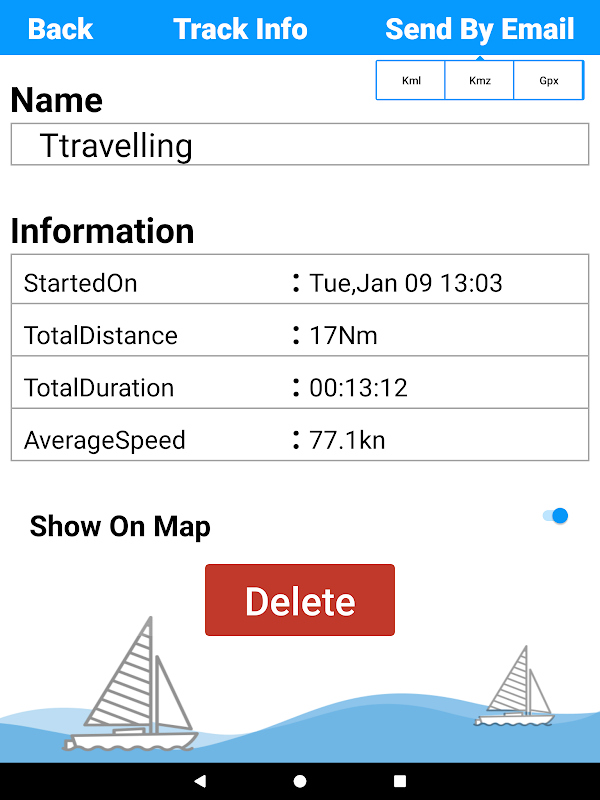The width and height of the screenshot is (600, 800).
Task: Select the StartedOn information row
Action: (x=300, y=283)
